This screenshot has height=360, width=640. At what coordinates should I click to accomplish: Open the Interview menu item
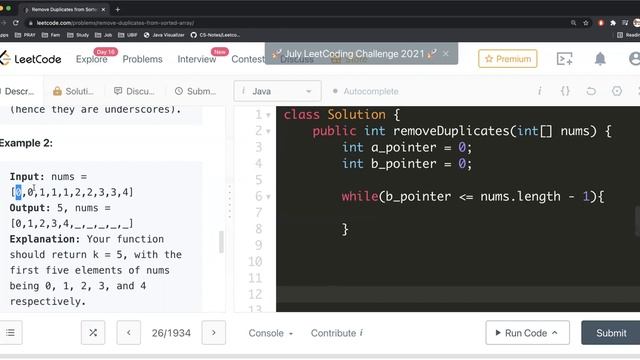click(197, 59)
